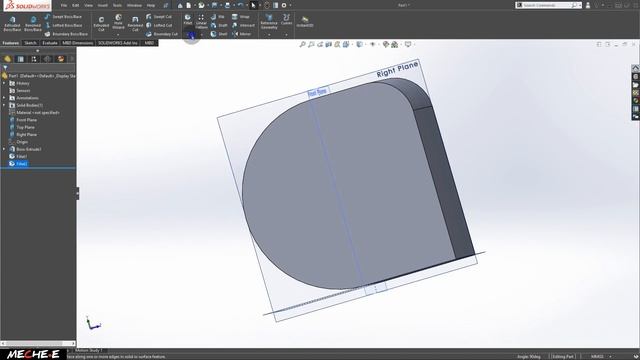Select the Wrap feature tool
Screen dimensions: 640x360
point(240,17)
